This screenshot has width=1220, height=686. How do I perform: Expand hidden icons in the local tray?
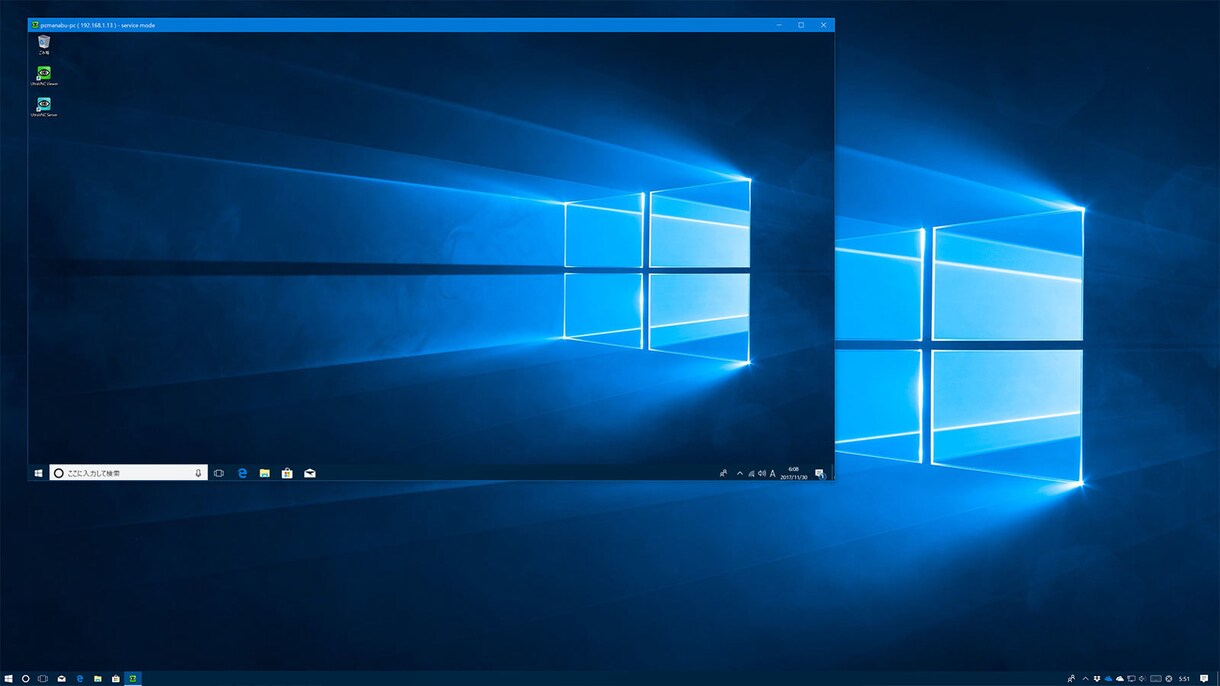pos(1086,679)
